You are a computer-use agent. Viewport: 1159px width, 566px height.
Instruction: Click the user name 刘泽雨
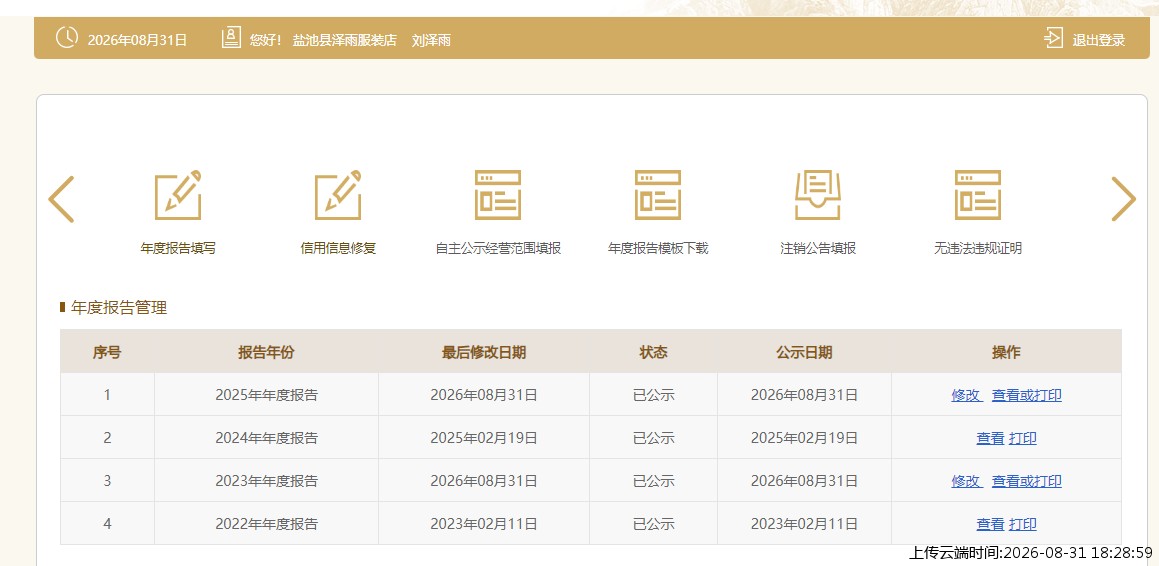[x=431, y=40]
